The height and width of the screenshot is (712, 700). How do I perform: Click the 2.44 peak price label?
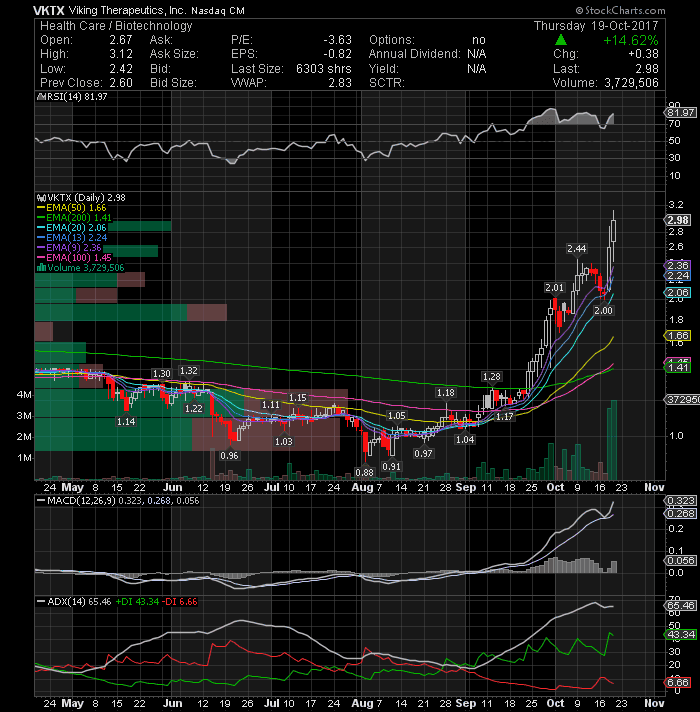577,249
